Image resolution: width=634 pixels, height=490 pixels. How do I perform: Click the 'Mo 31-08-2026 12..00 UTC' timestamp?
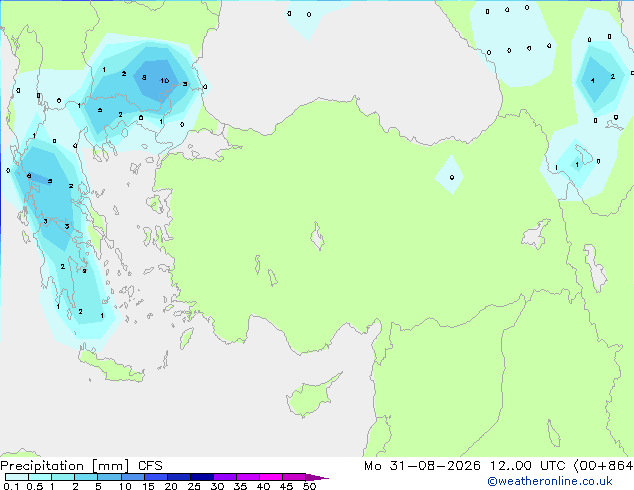coord(465,466)
